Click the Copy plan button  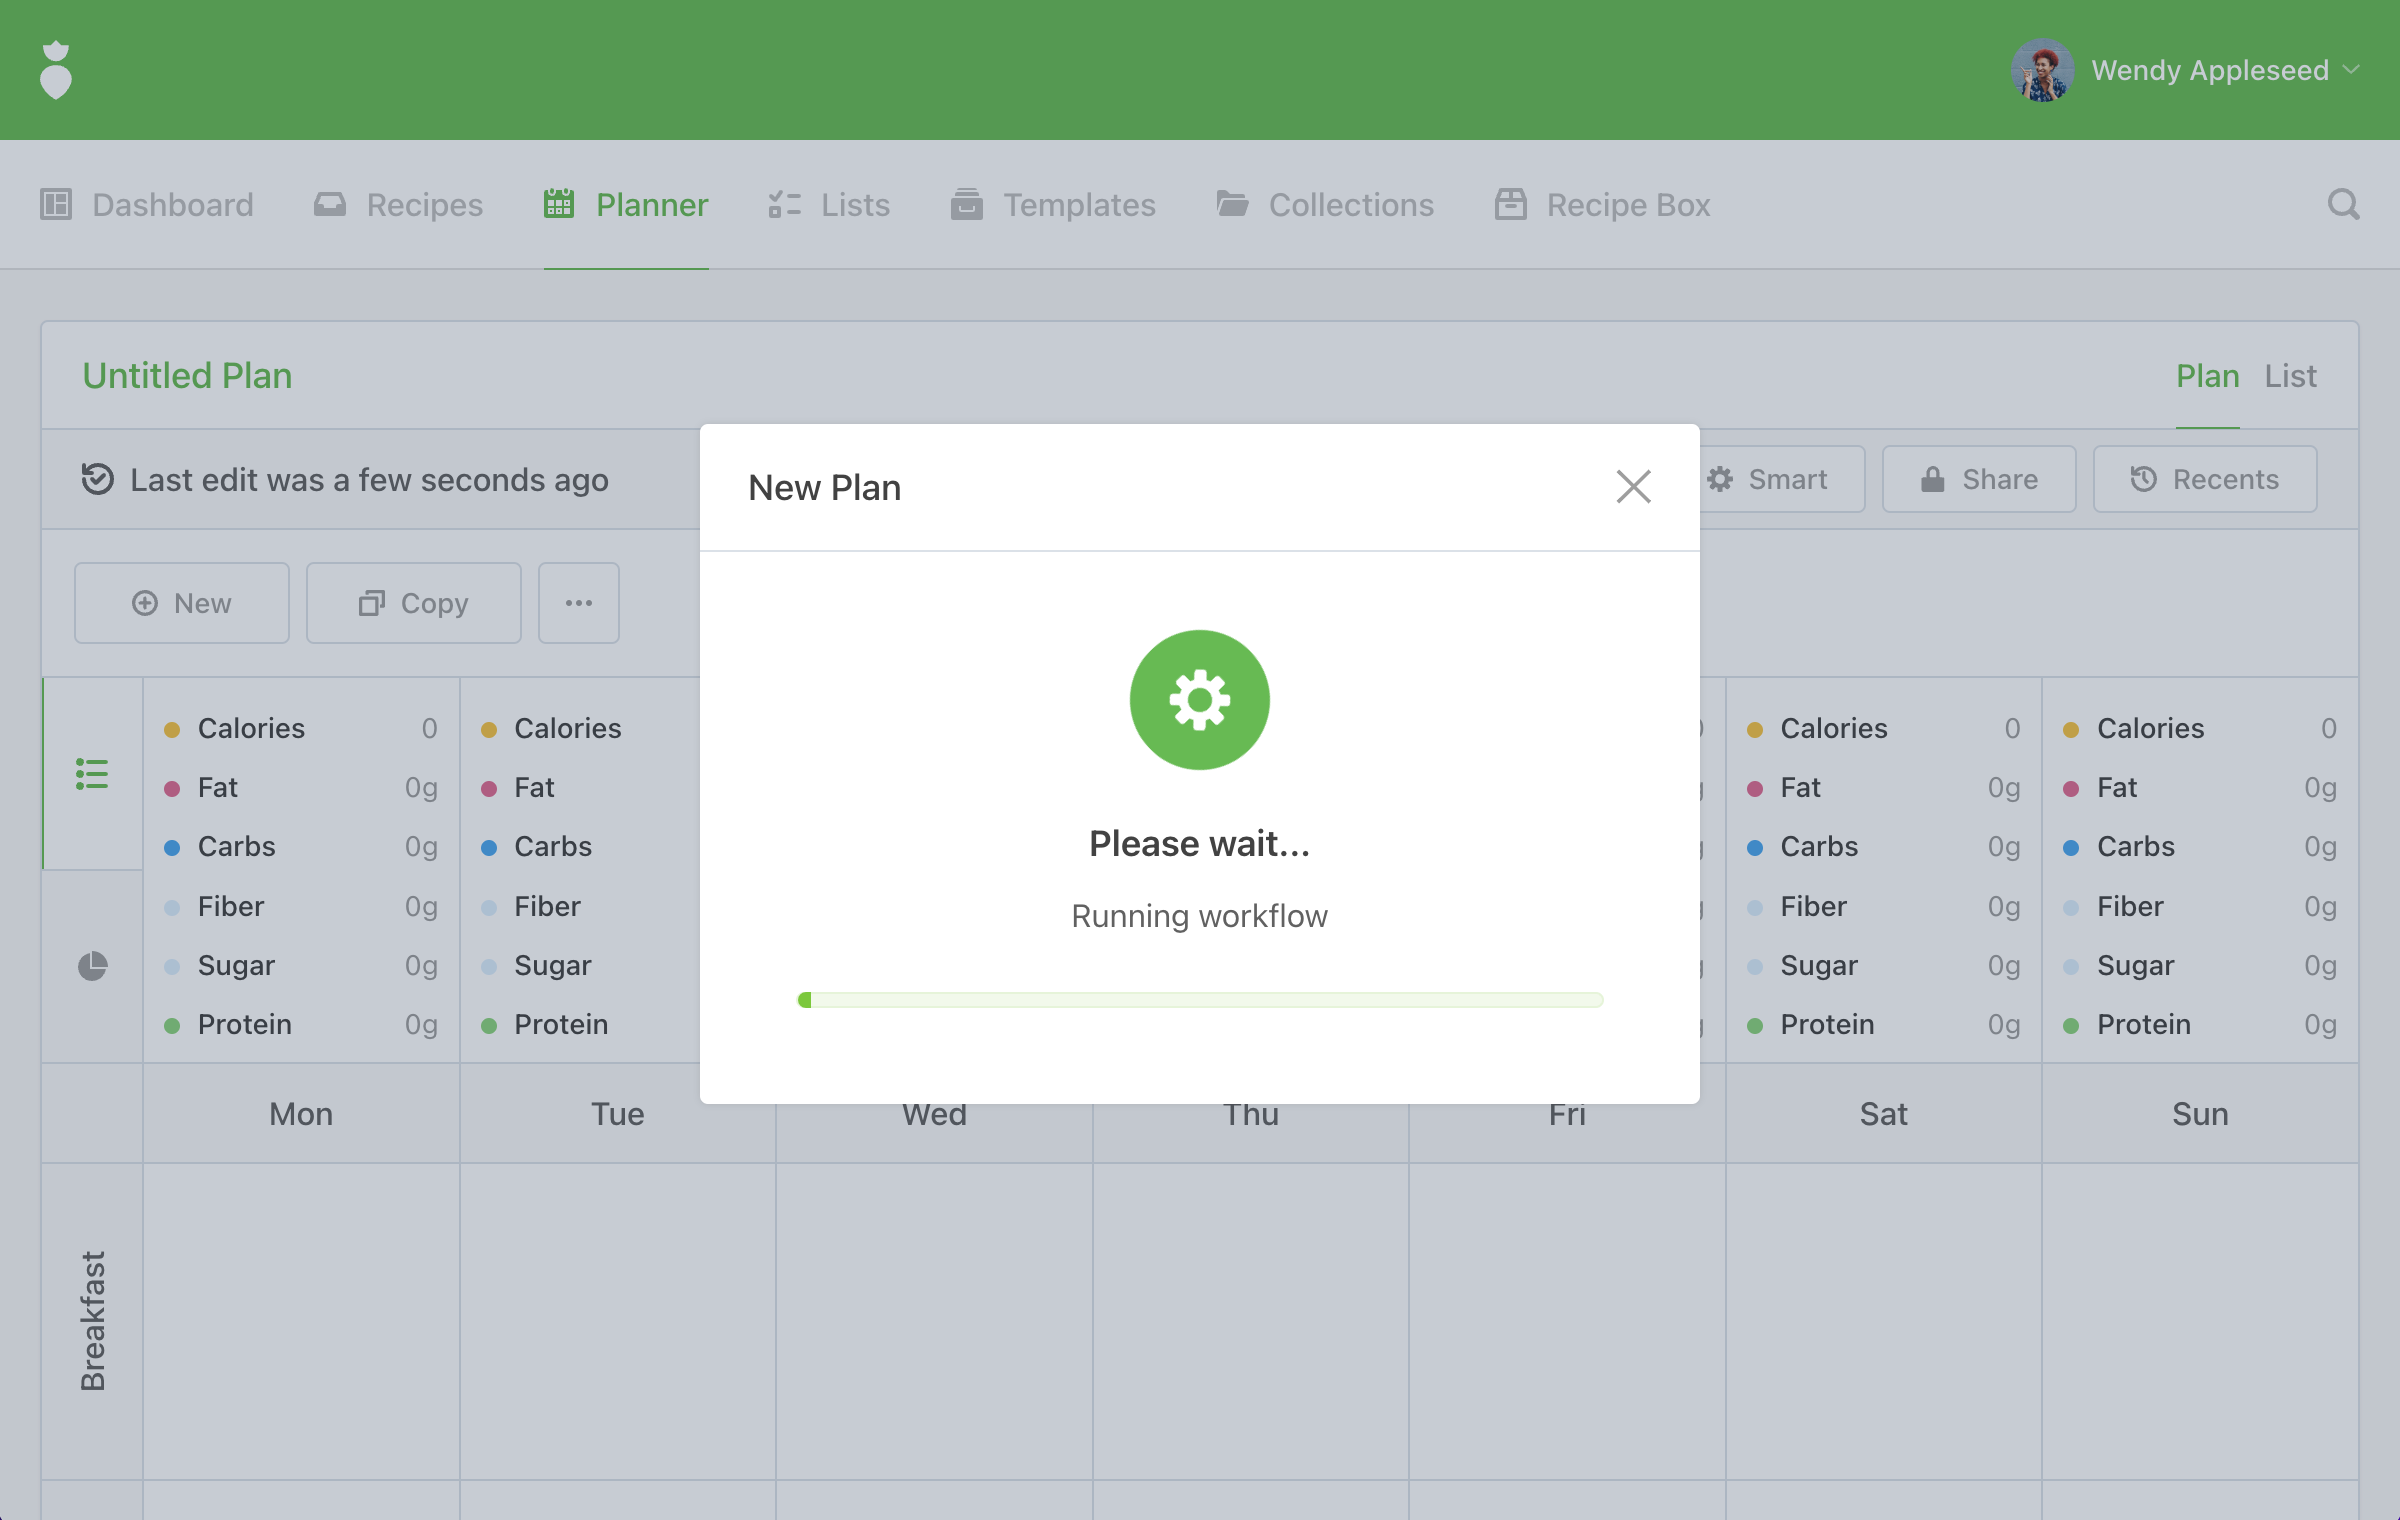click(x=414, y=603)
